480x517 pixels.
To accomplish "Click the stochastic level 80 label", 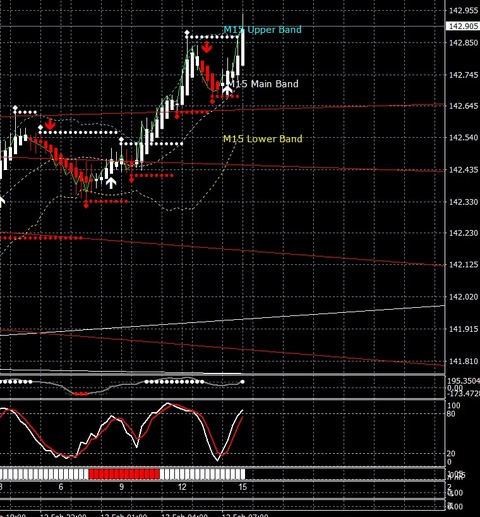I will 451,414.
